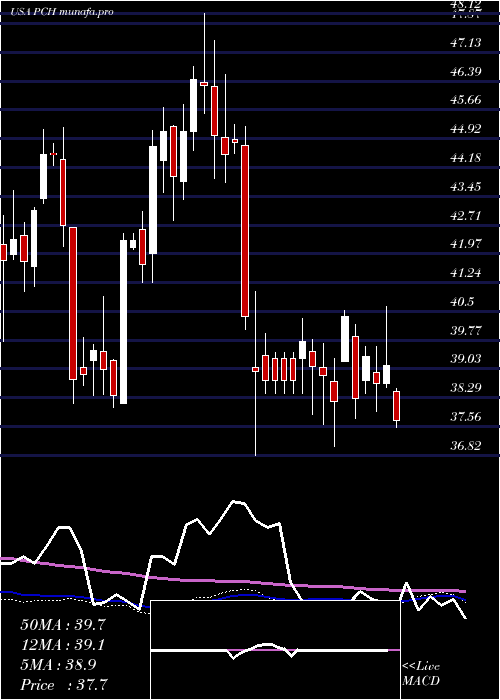500x700 pixels.
Task: Click inside the MACD inset chart panel
Action: pos(275,650)
